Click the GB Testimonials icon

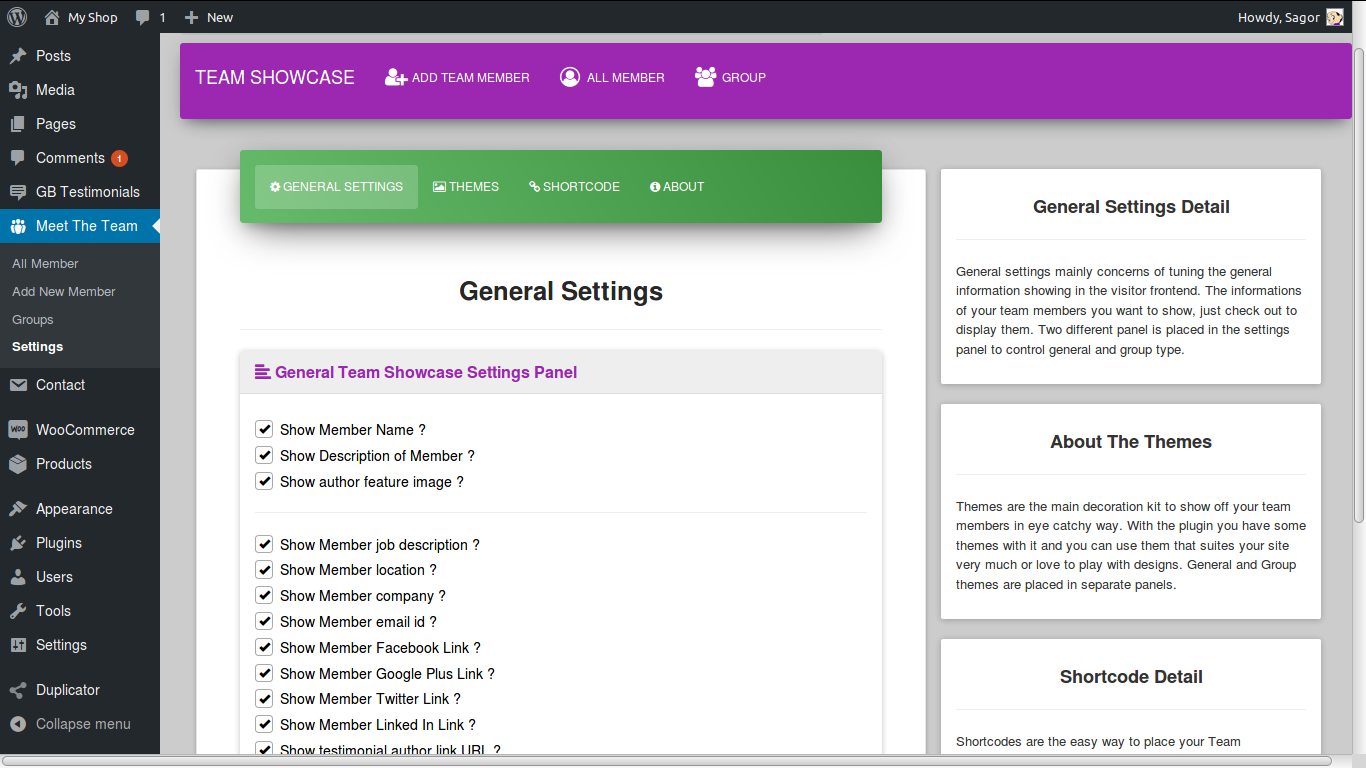click(x=18, y=192)
